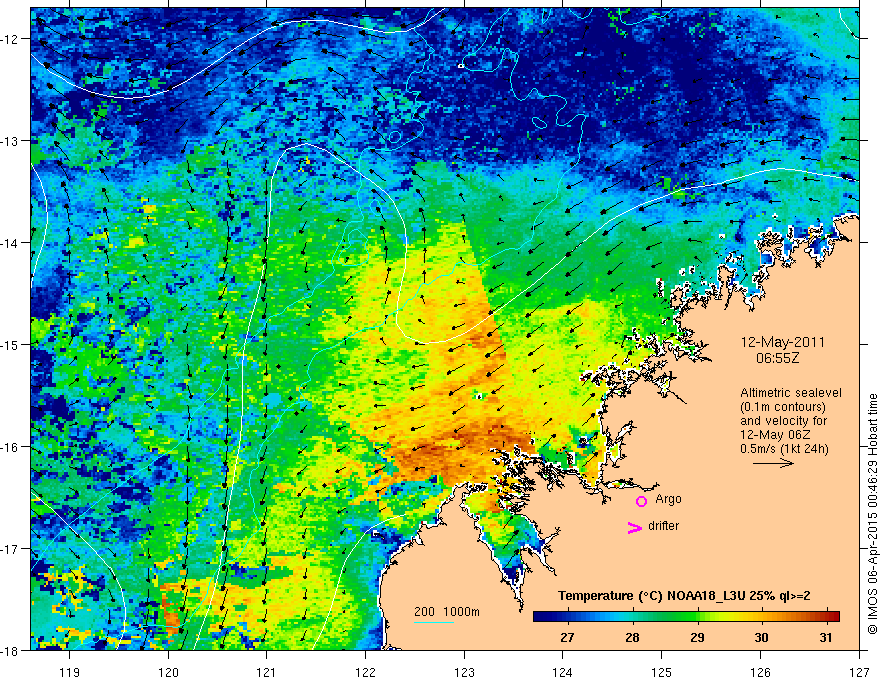Click the '123' longitude axis label

(464, 672)
